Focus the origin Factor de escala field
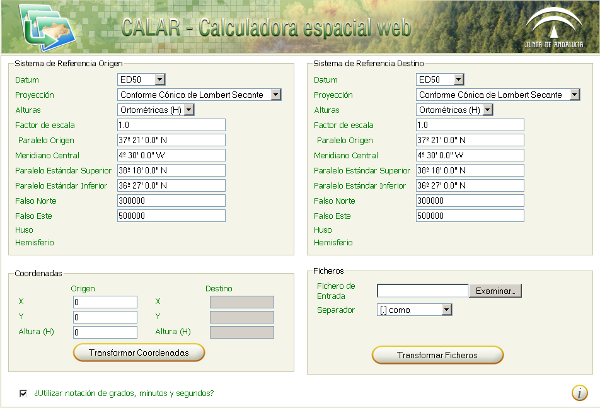 (171, 125)
